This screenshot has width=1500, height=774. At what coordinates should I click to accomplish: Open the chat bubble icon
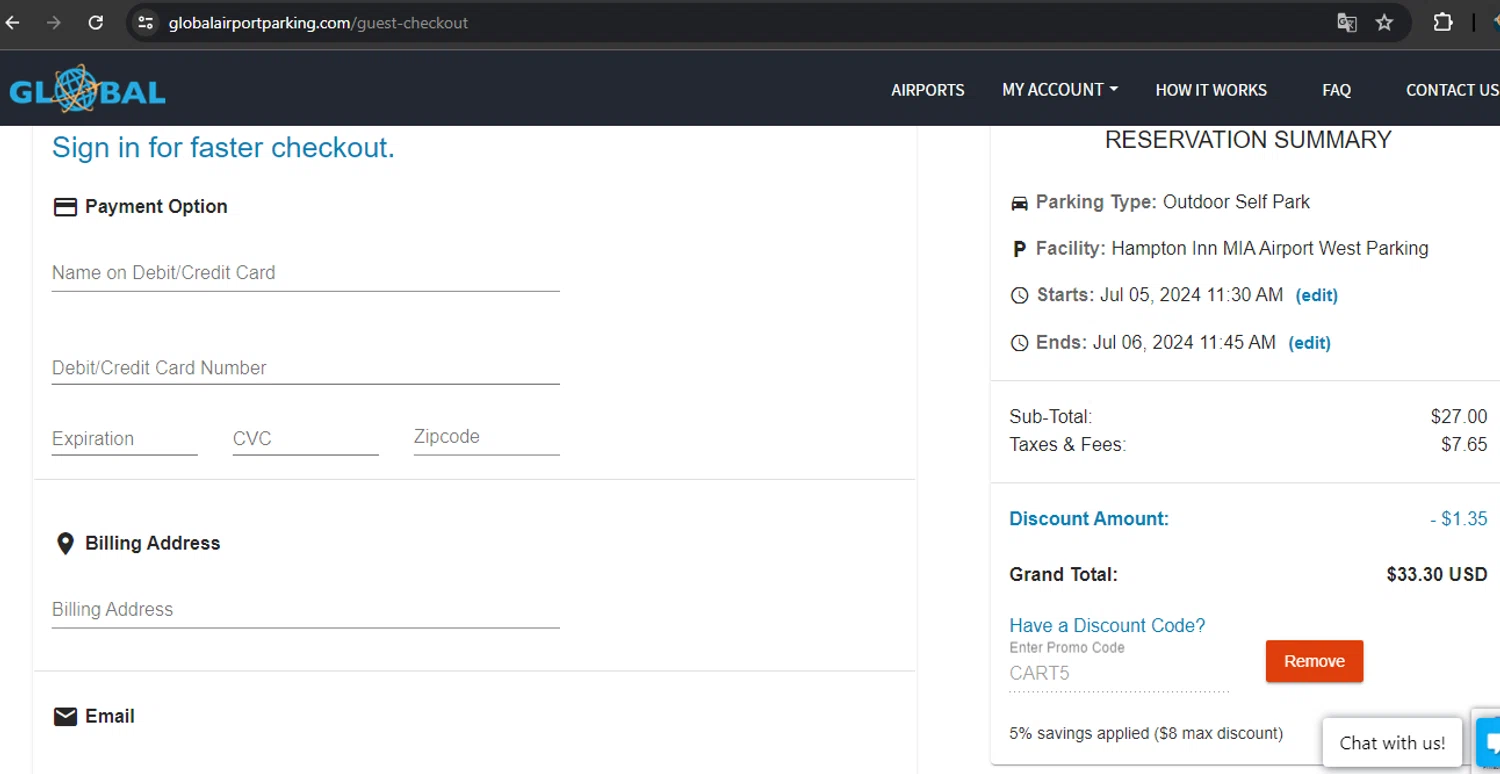(1488, 741)
